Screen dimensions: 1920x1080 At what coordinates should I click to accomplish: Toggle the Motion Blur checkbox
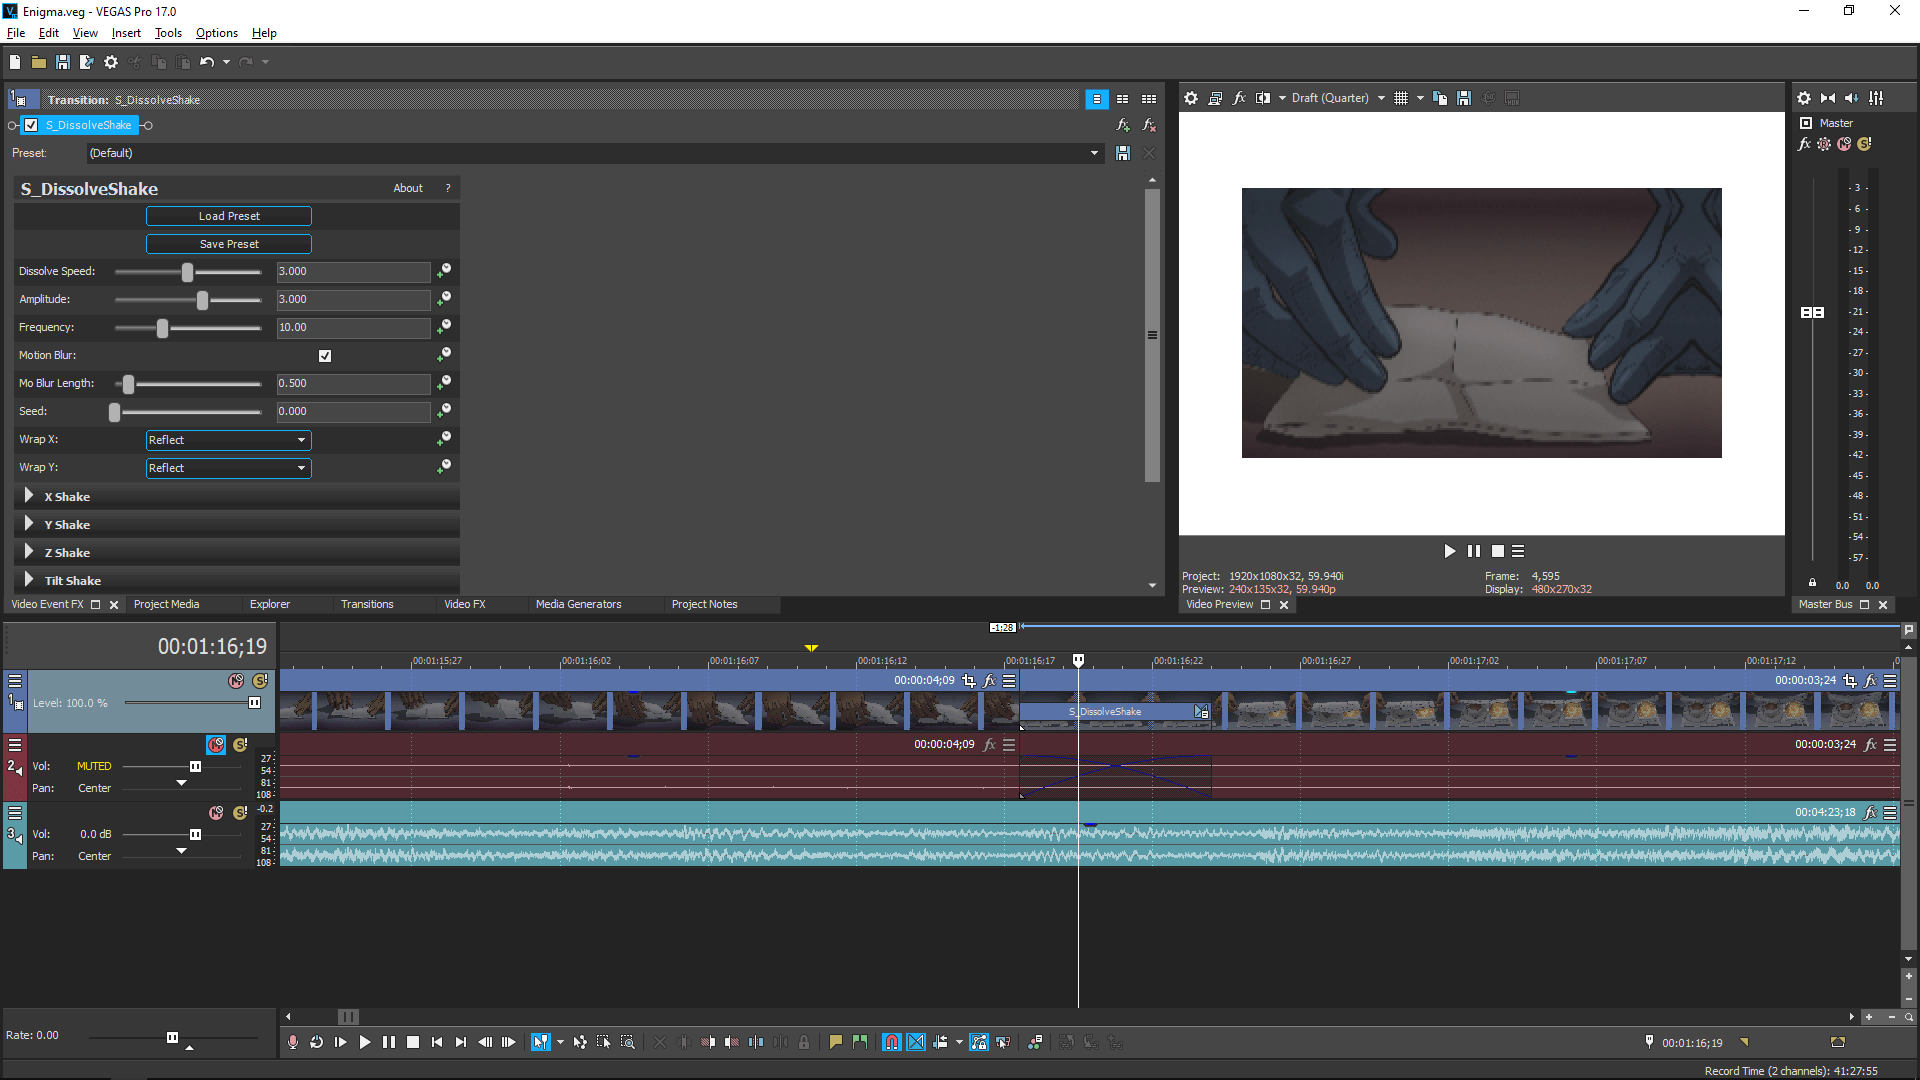click(325, 355)
